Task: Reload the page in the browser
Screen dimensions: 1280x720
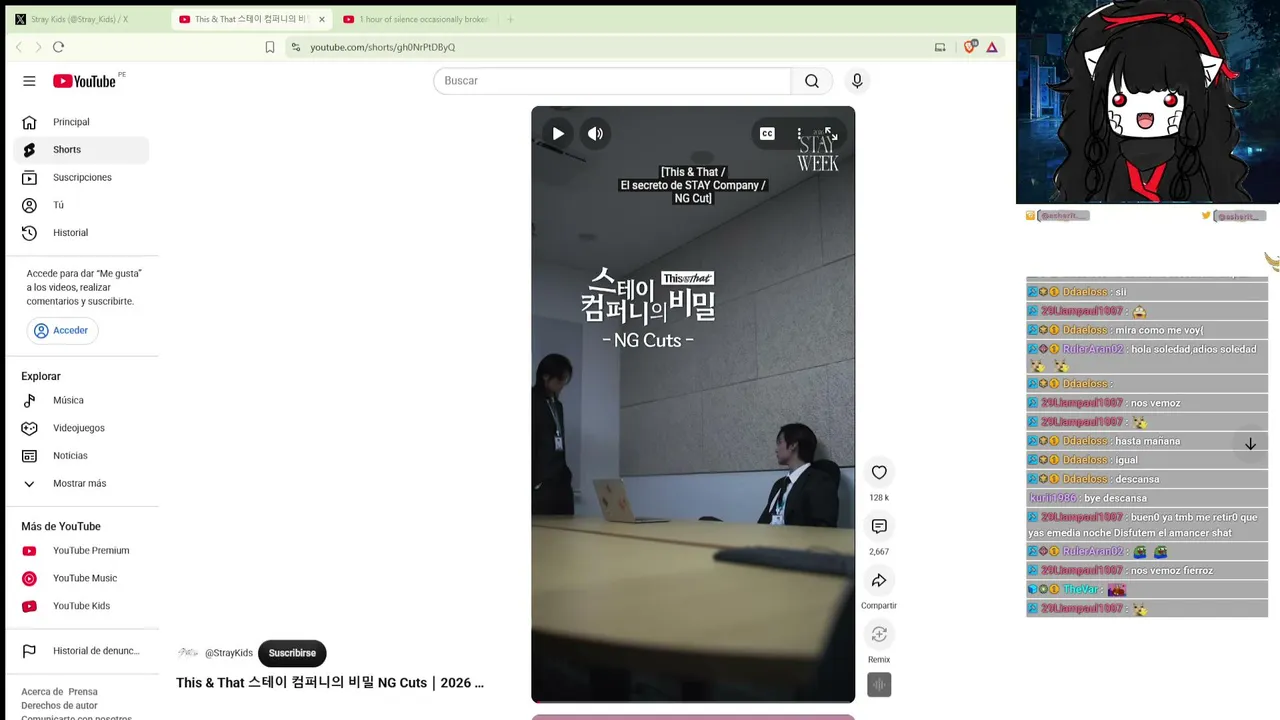Action: (58, 47)
